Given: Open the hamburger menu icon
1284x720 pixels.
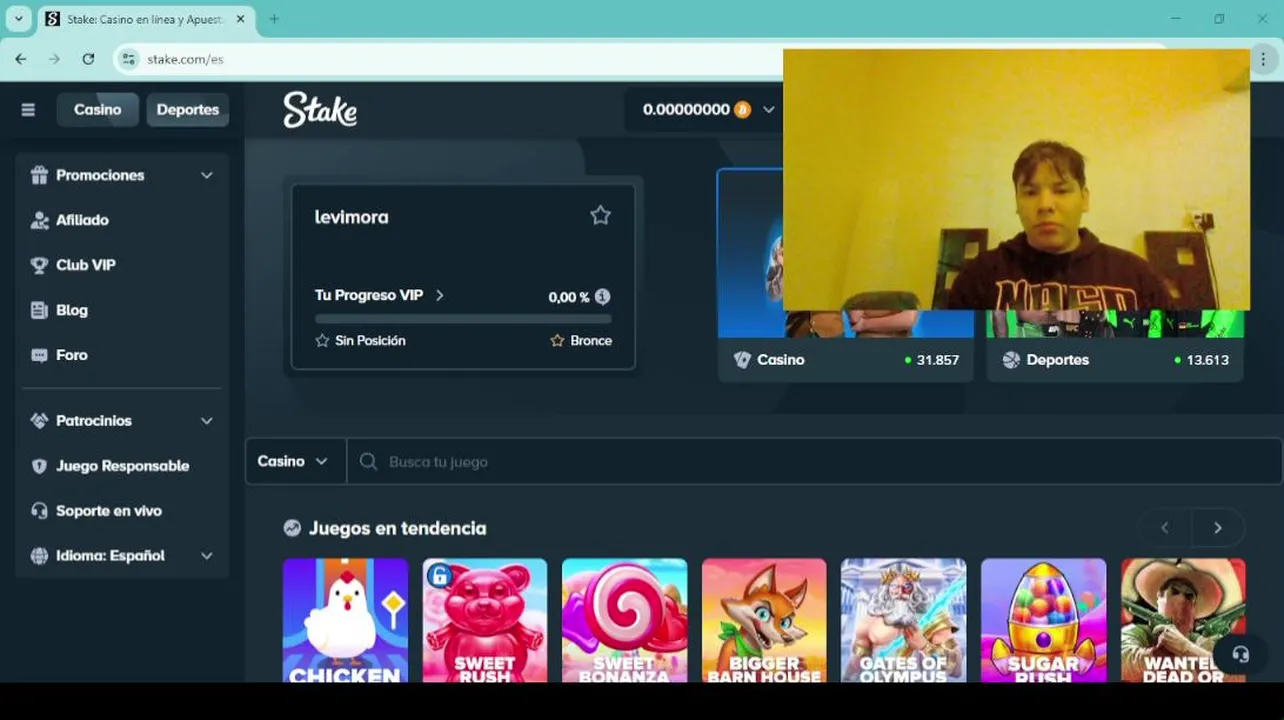Looking at the screenshot, I should (x=28, y=110).
